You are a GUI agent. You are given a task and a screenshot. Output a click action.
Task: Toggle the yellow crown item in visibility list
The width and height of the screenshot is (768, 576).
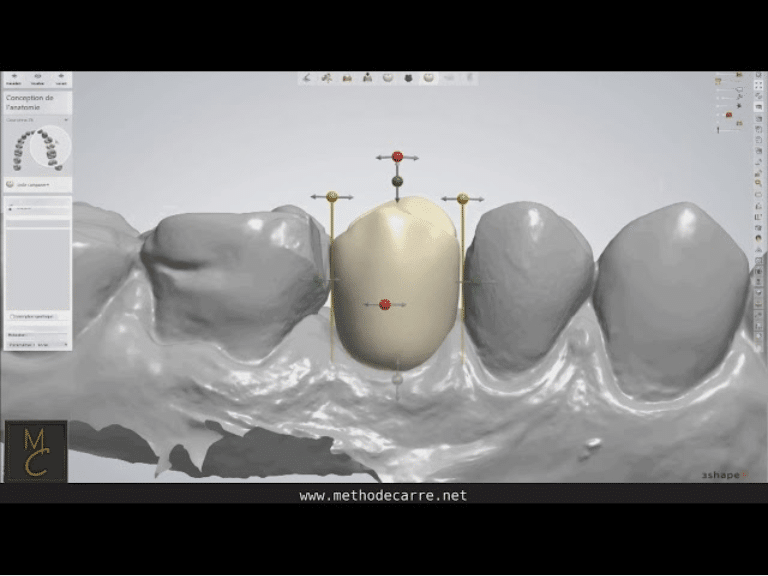click(718, 80)
